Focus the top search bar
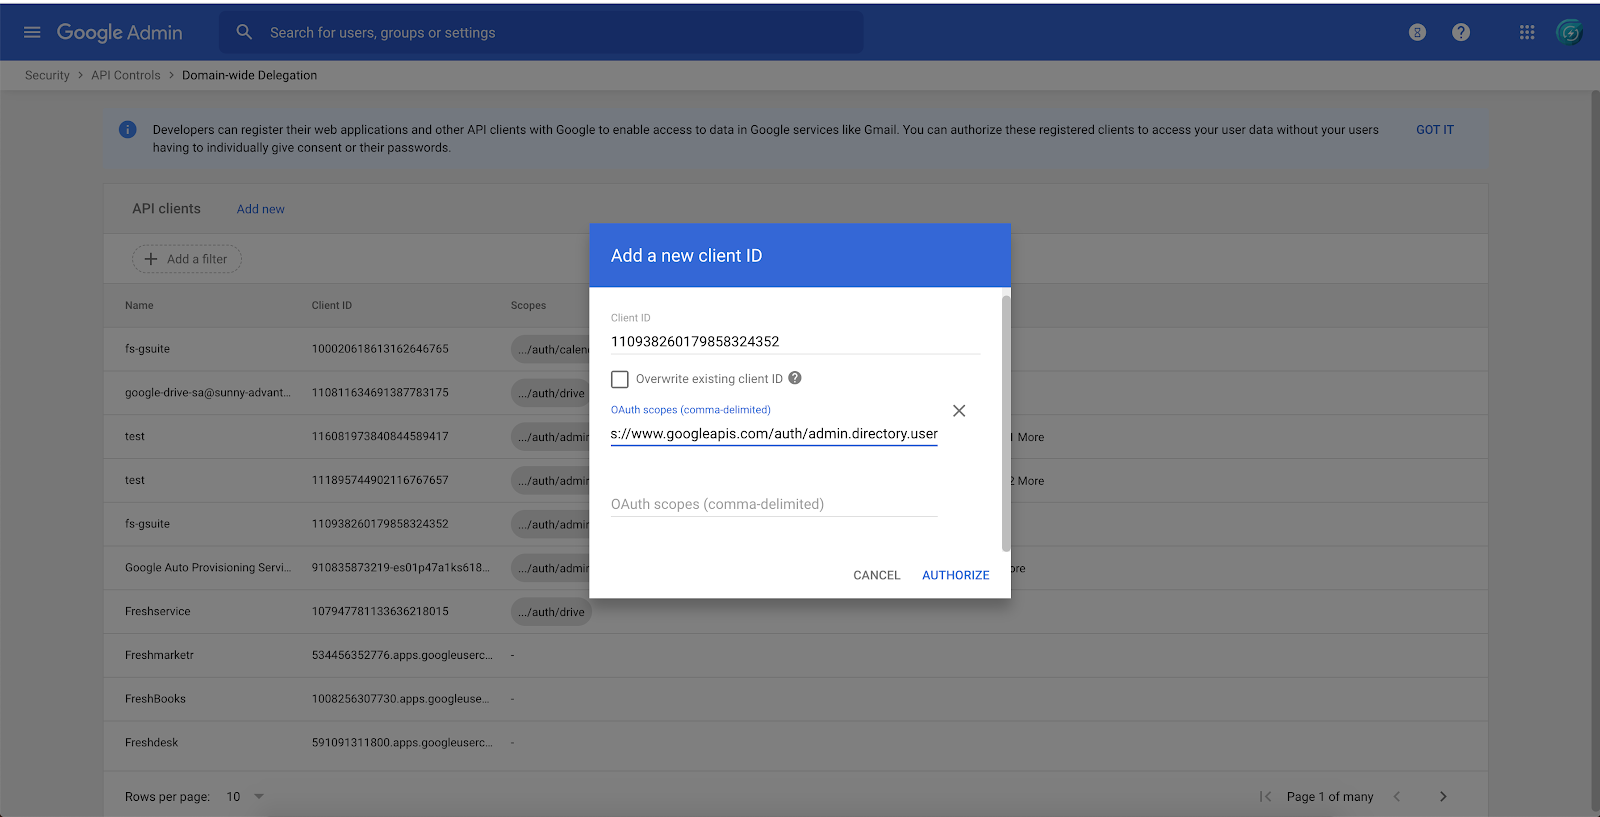 541,32
